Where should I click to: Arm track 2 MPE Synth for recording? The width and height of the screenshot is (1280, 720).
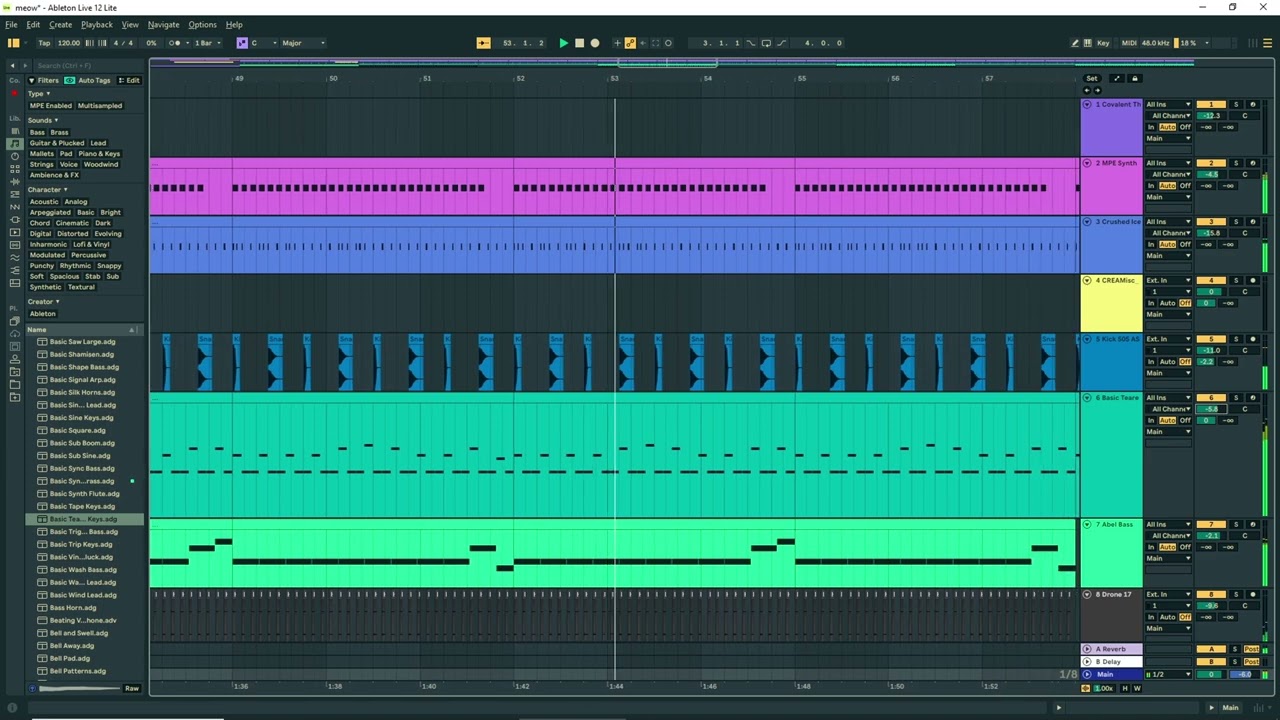pos(1252,163)
